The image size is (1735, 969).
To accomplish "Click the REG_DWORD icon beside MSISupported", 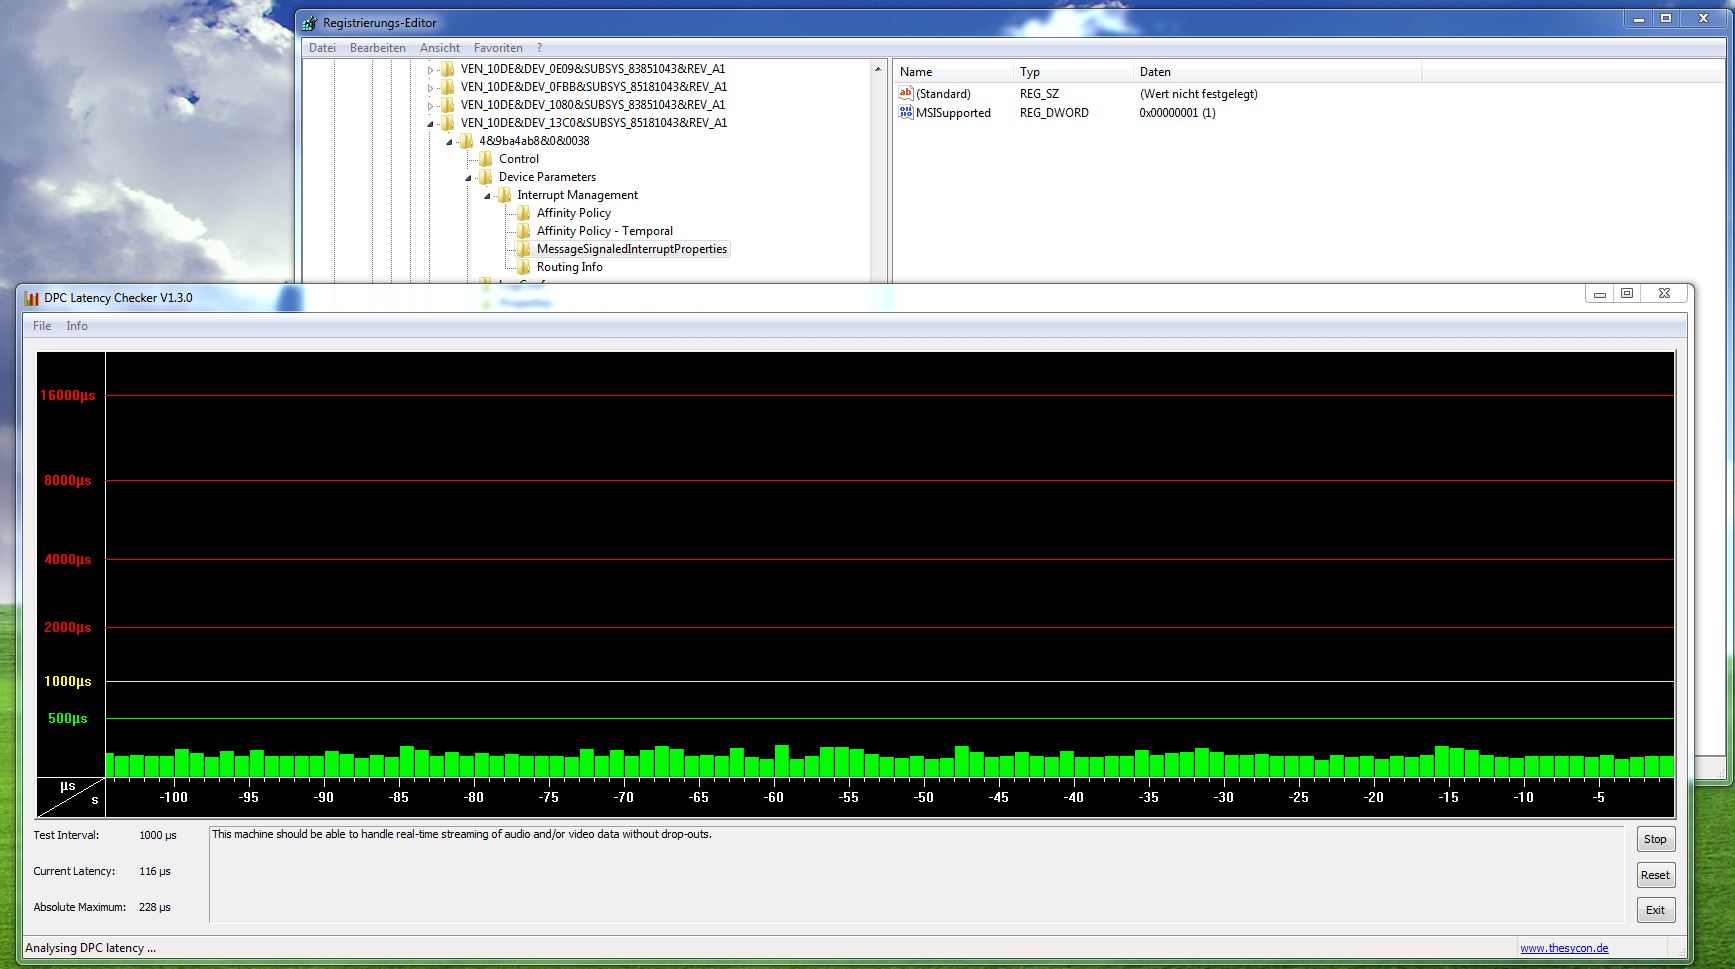I will tap(905, 112).
